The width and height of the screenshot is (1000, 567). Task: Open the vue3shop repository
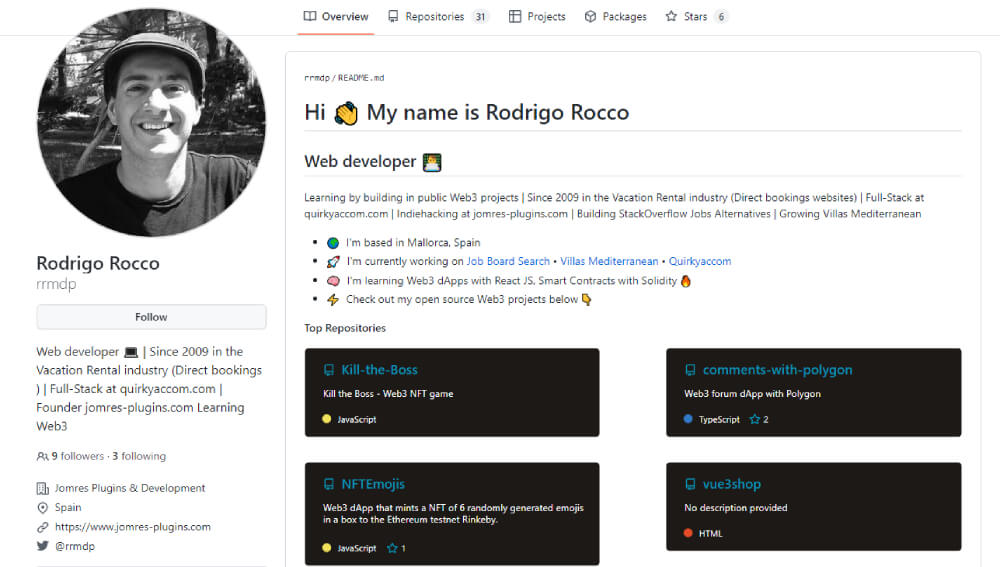pos(732,484)
